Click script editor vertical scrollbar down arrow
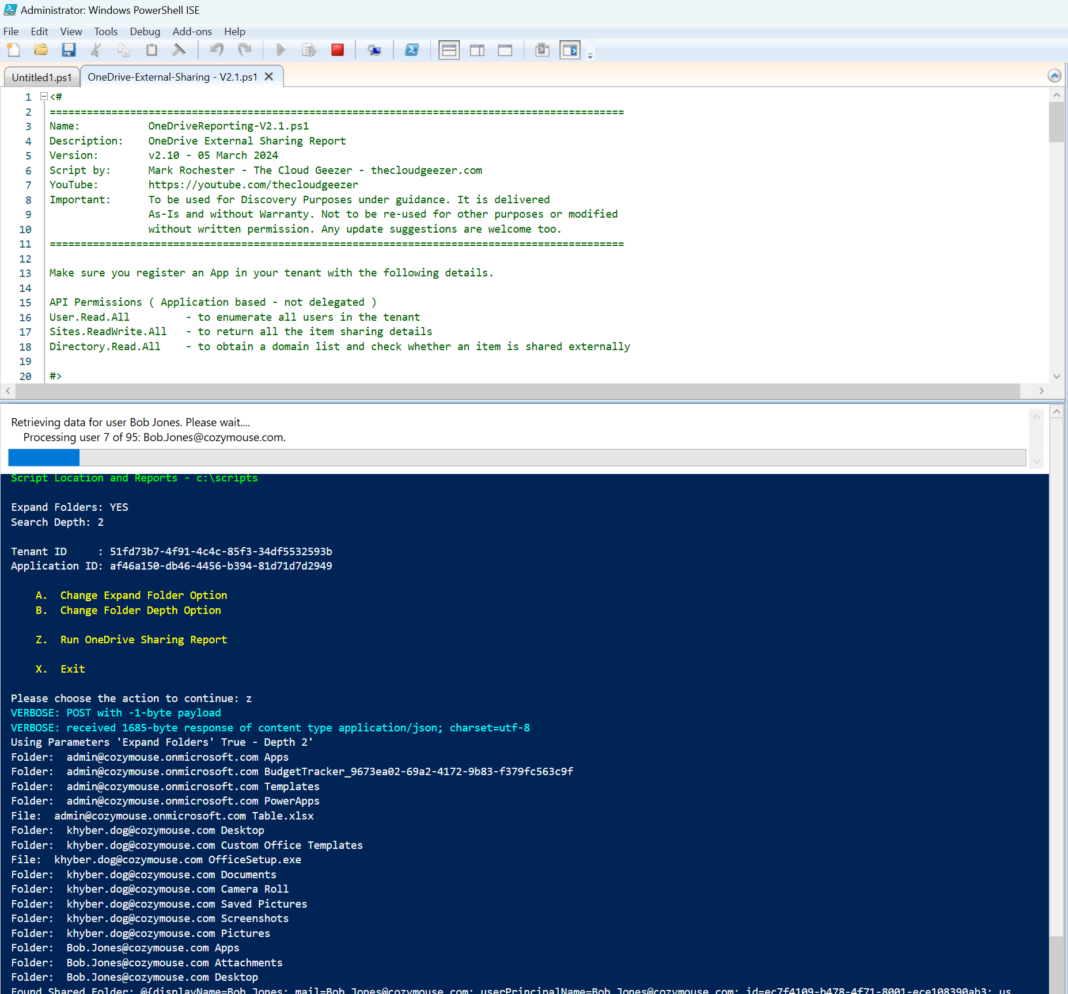This screenshot has height=994, width=1068. tap(1056, 376)
